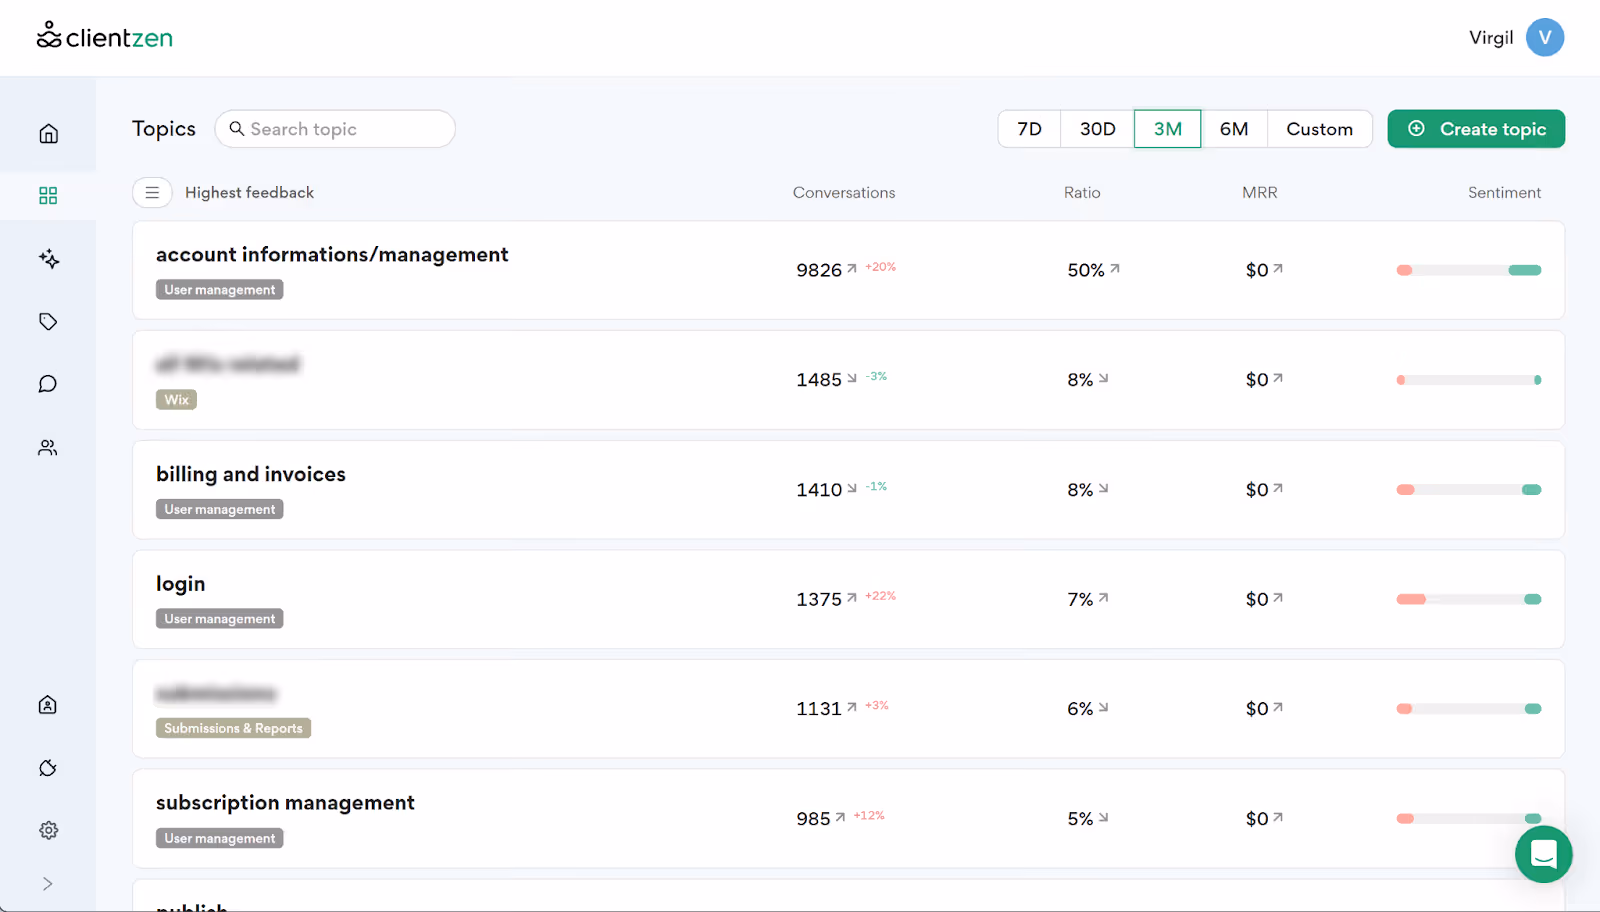Choose the Custom date range option
1600x912 pixels.
tap(1319, 129)
